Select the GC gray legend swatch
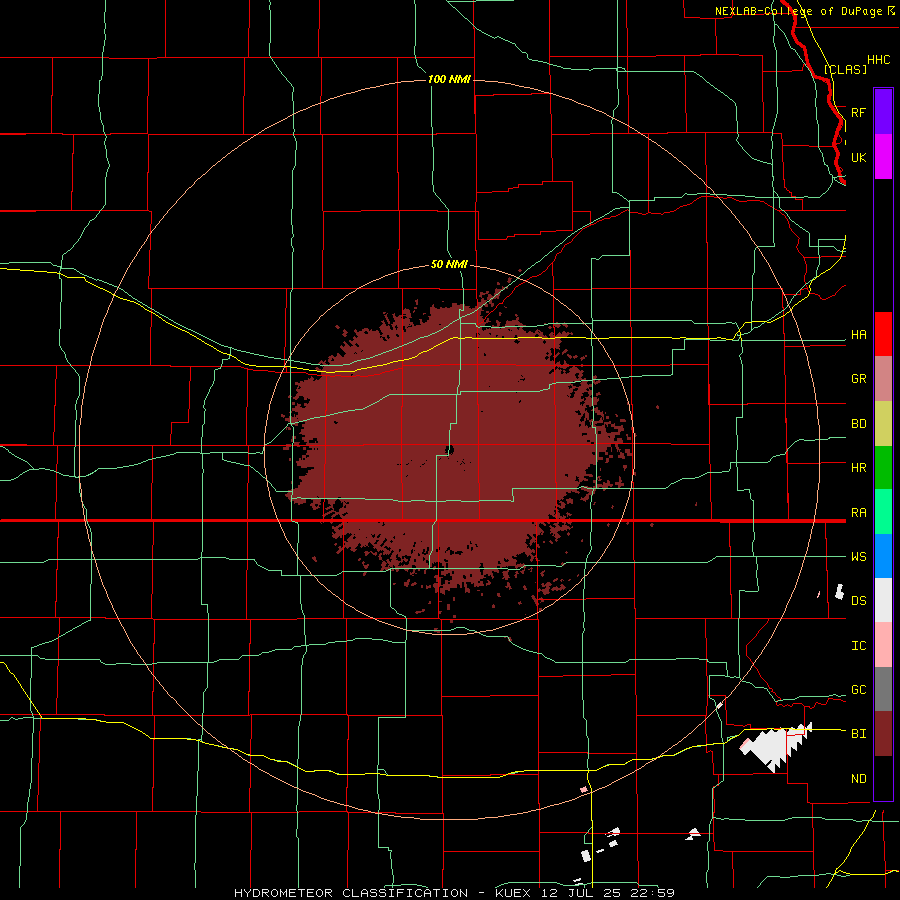The width and height of the screenshot is (900, 900). tap(883, 689)
